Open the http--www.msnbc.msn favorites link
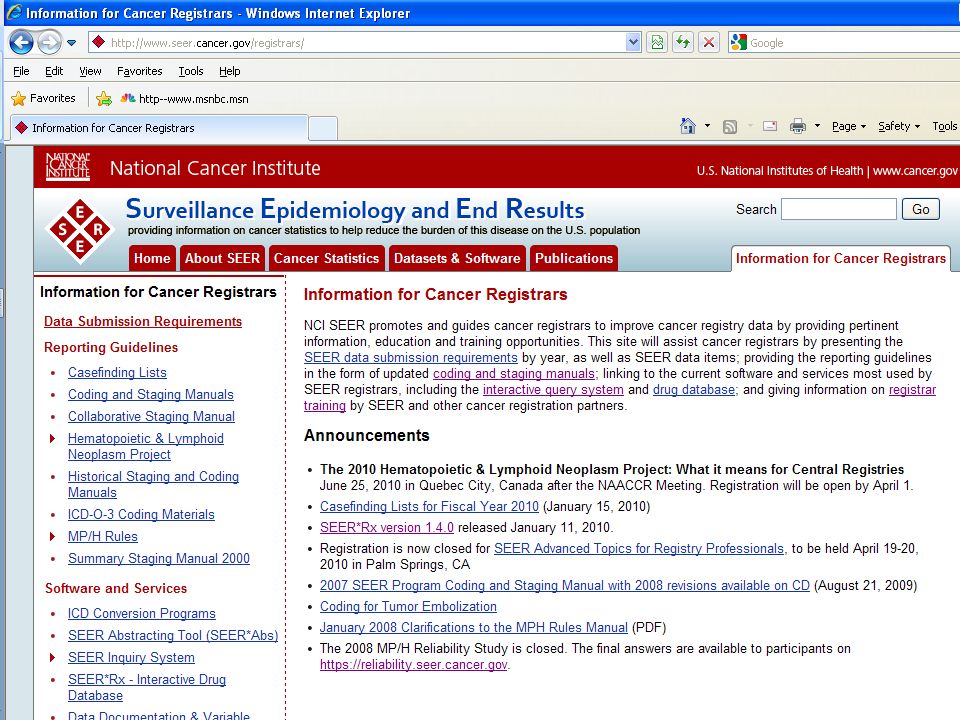Image resolution: width=960 pixels, height=720 pixels. click(x=184, y=99)
